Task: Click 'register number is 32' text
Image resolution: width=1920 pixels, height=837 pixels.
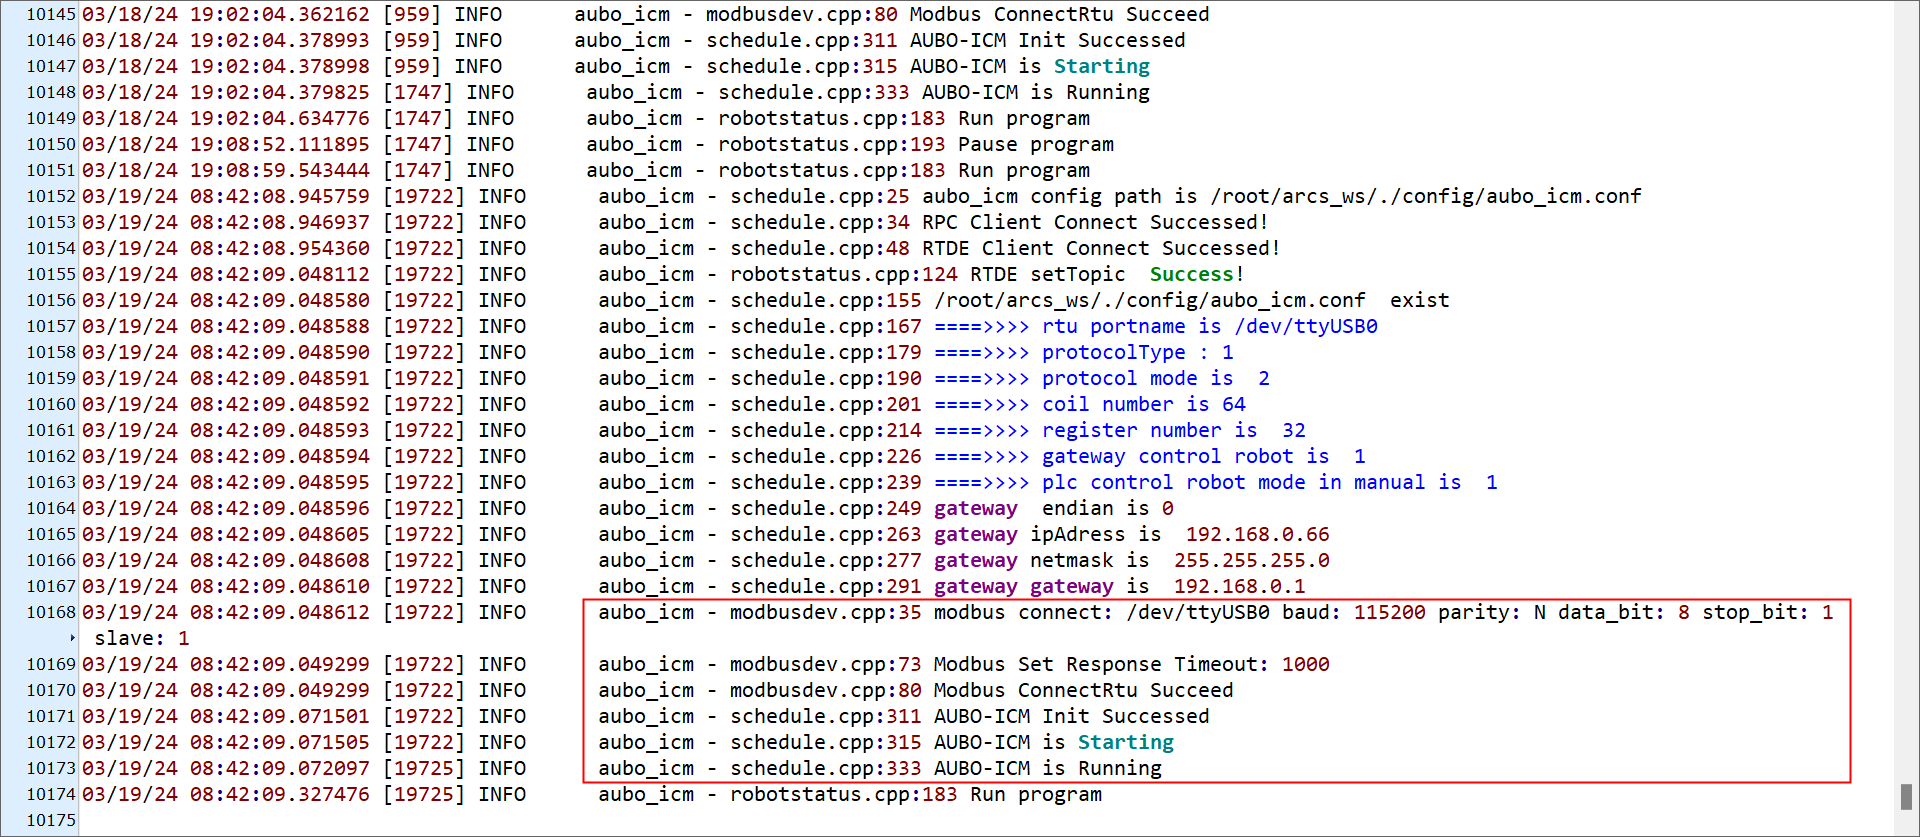Action: point(1174,430)
